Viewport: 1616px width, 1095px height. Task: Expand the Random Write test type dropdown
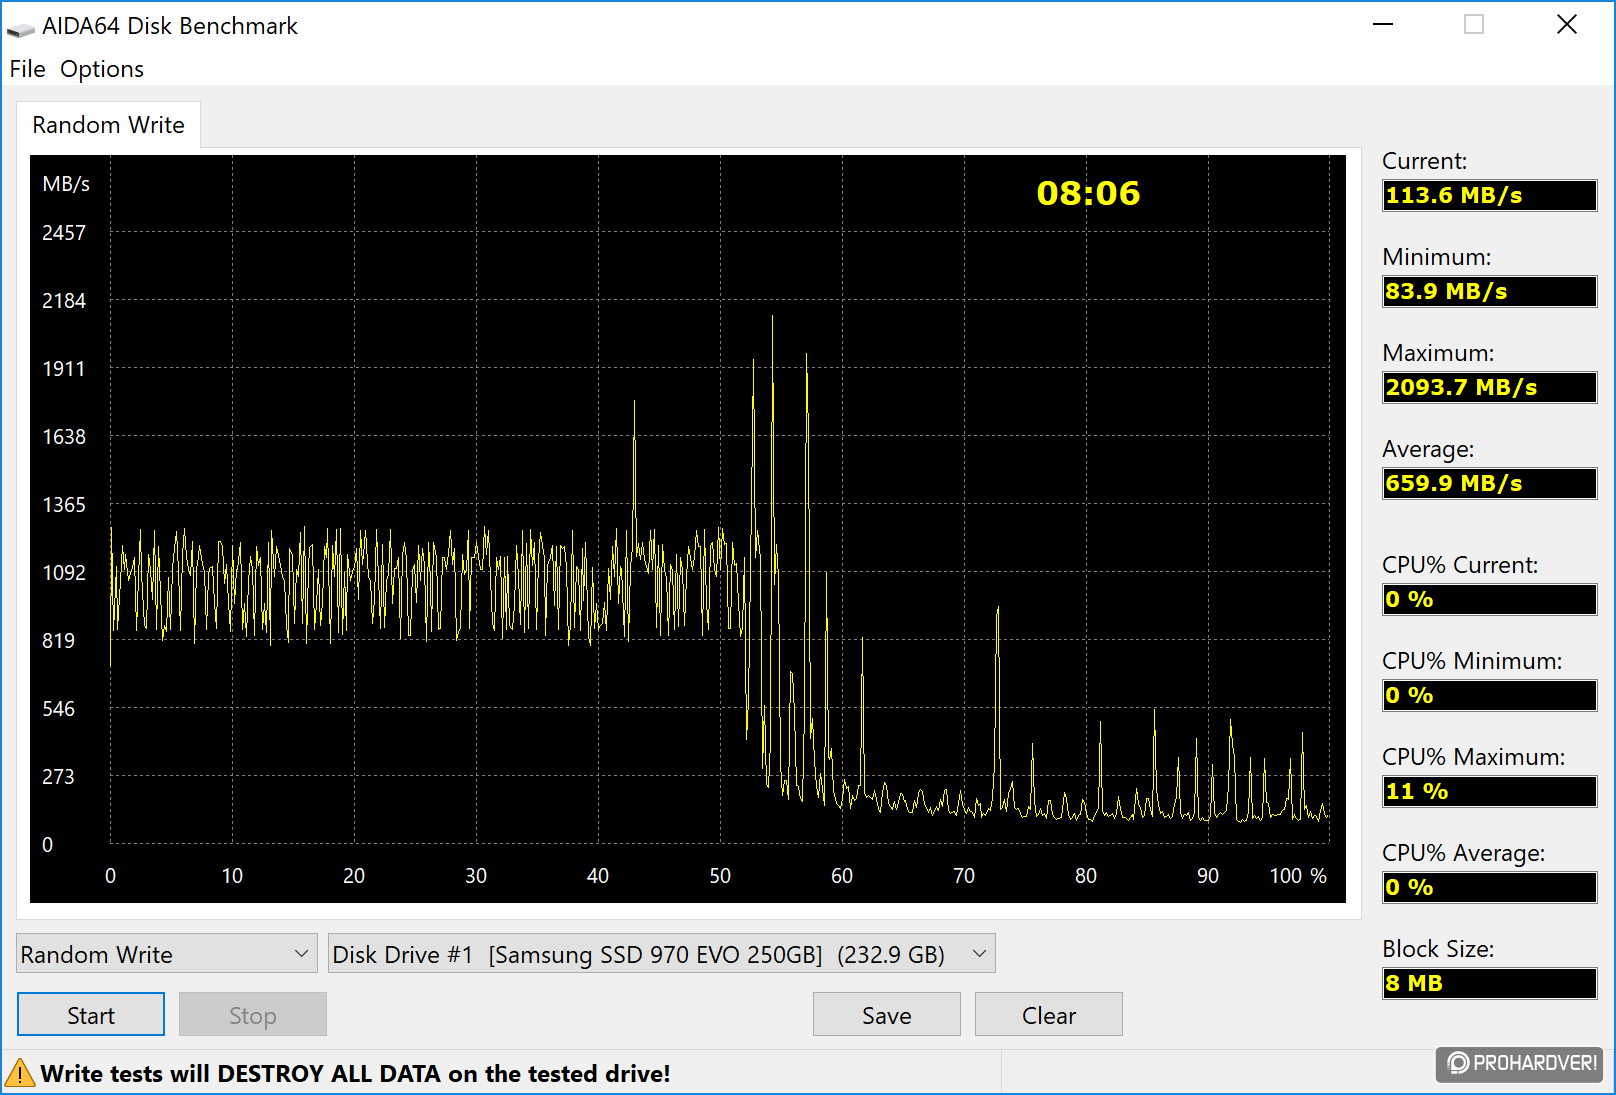click(167, 954)
